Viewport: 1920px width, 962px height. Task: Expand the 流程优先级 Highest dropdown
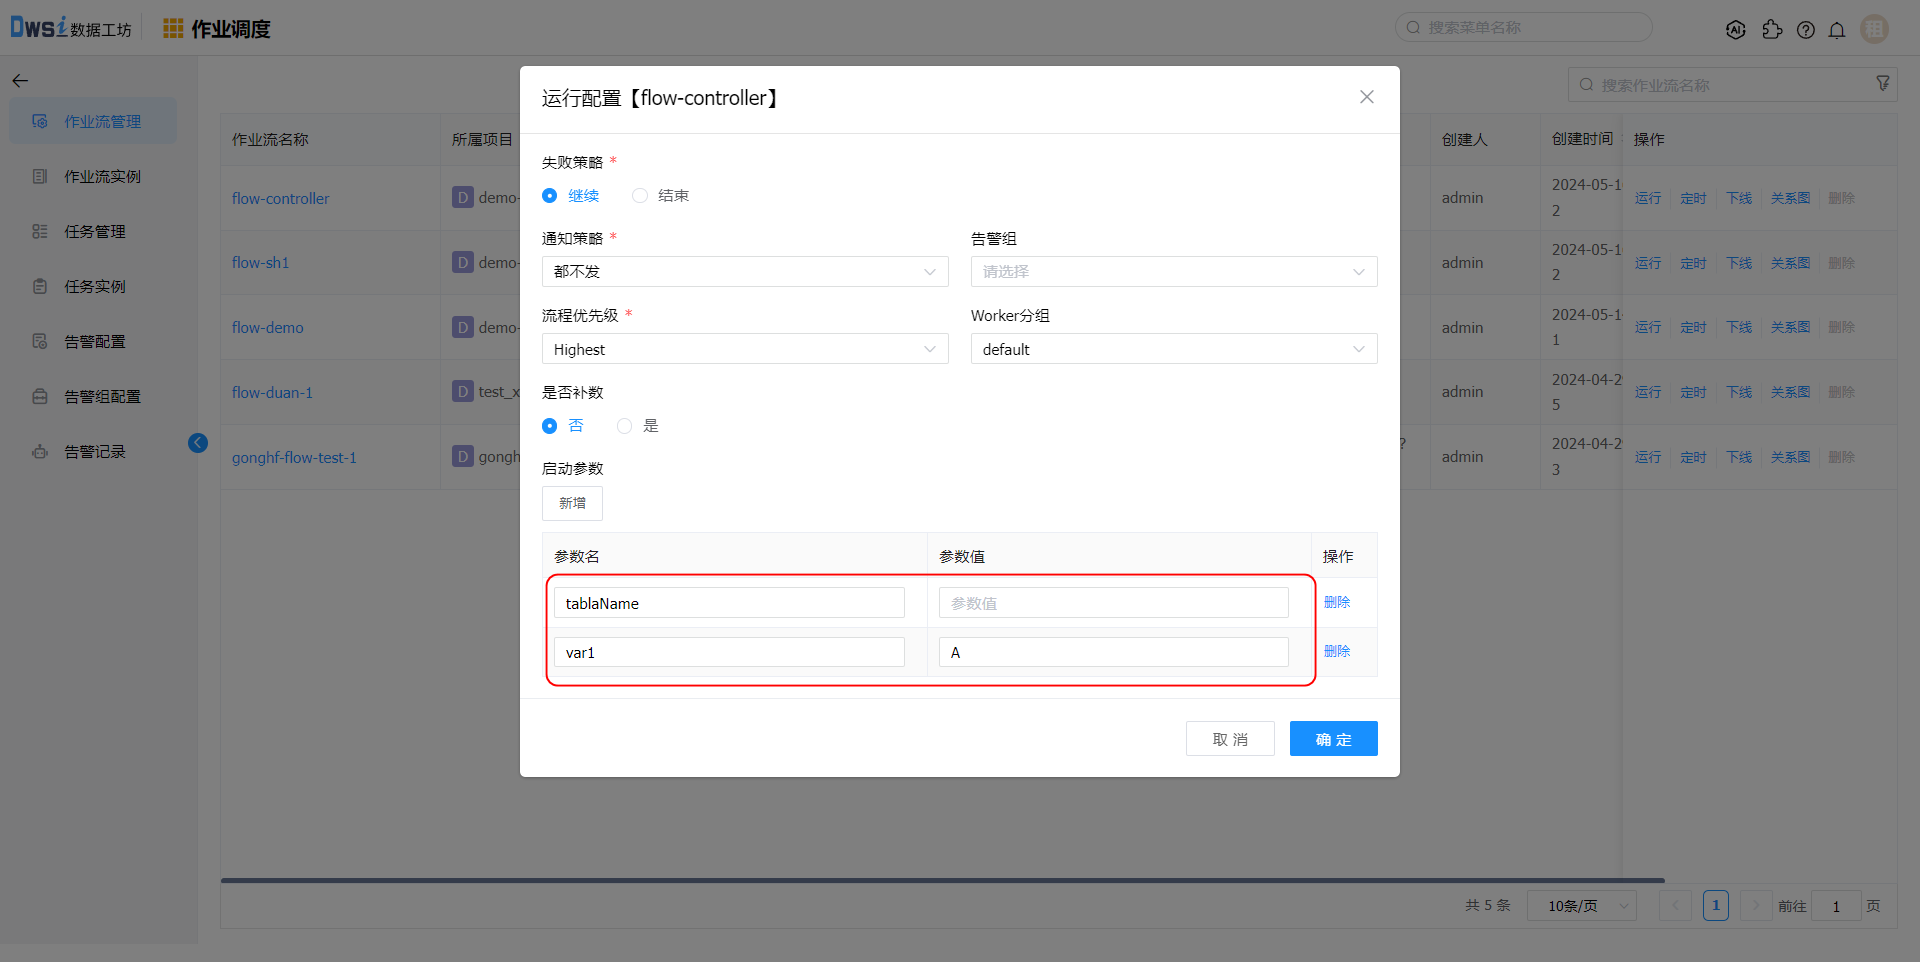point(744,349)
